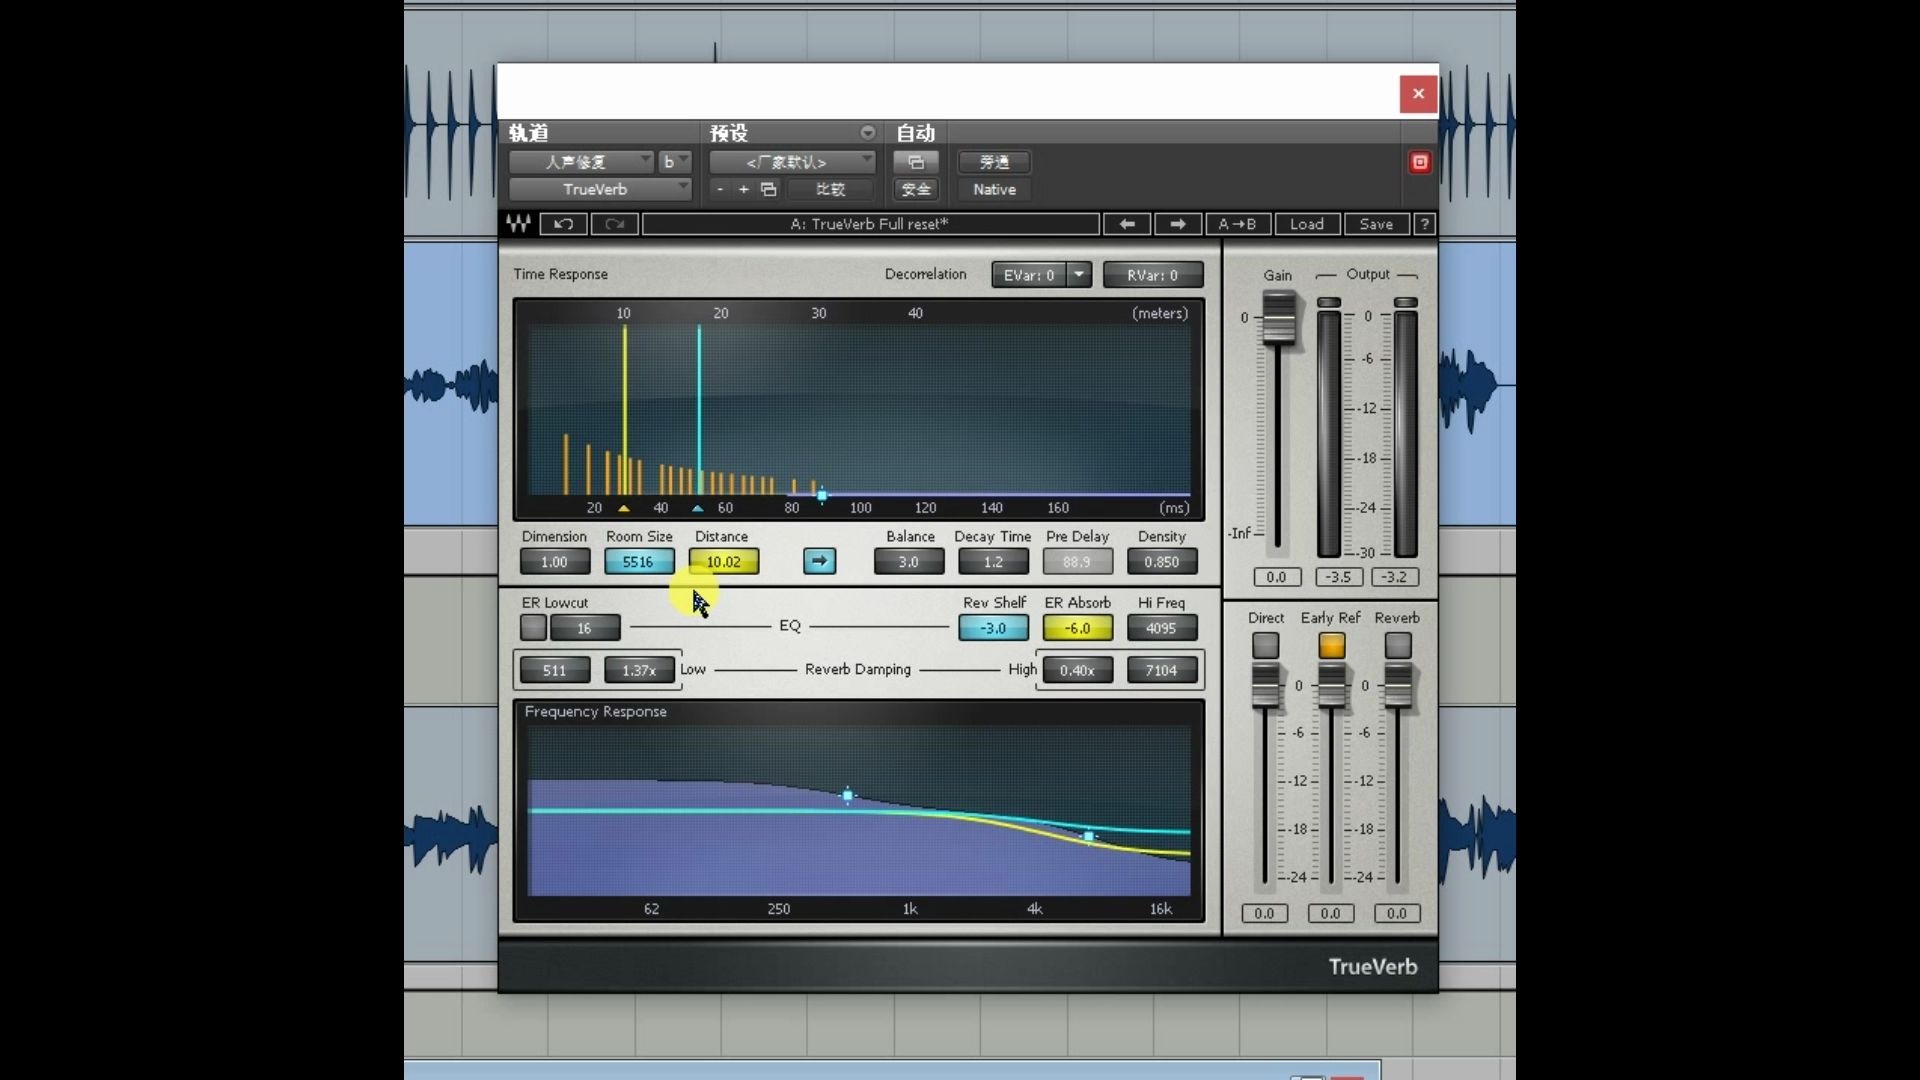This screenshot has height=1080, width=1920.
Task: Click the Load preset button
Action: click(1307, 224)
